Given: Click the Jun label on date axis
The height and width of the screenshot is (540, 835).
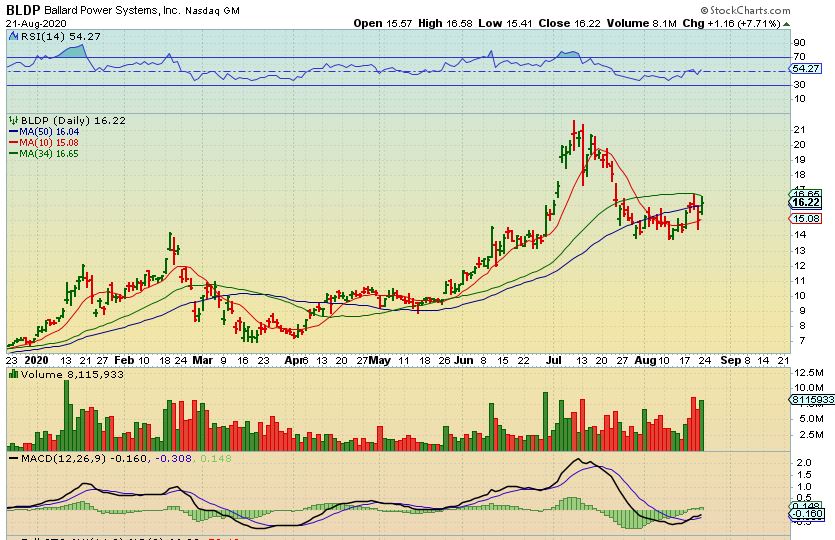Looking at the screenshot, I should click(464, 361).
